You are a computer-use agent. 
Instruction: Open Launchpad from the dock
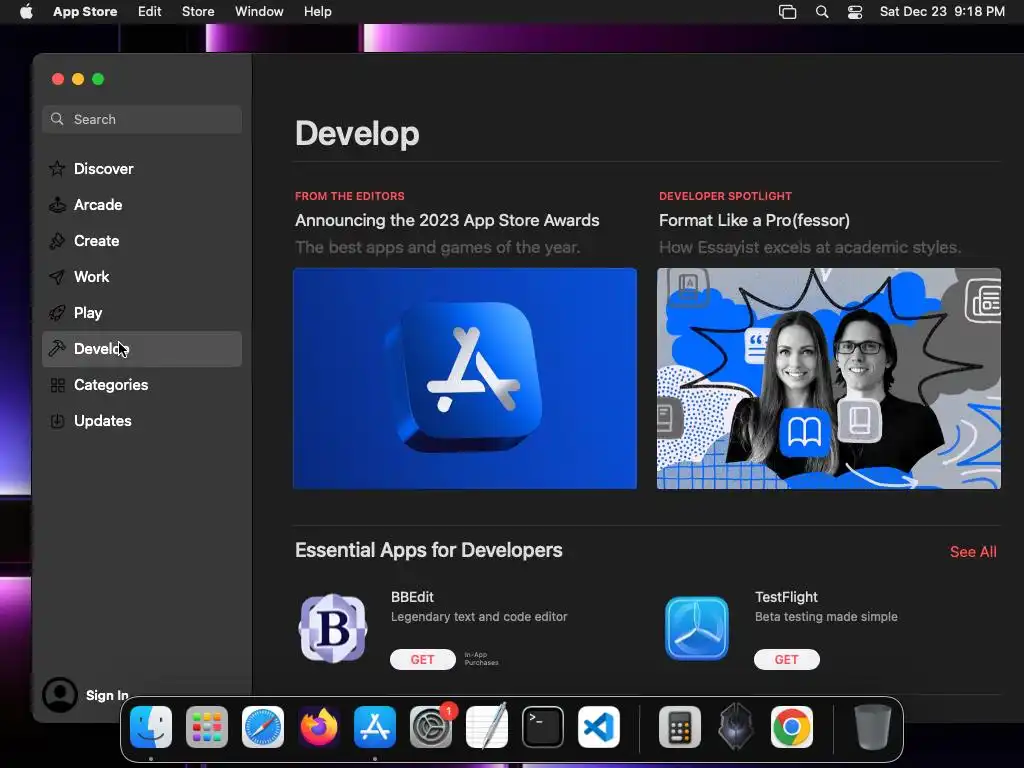click(207, 727)
